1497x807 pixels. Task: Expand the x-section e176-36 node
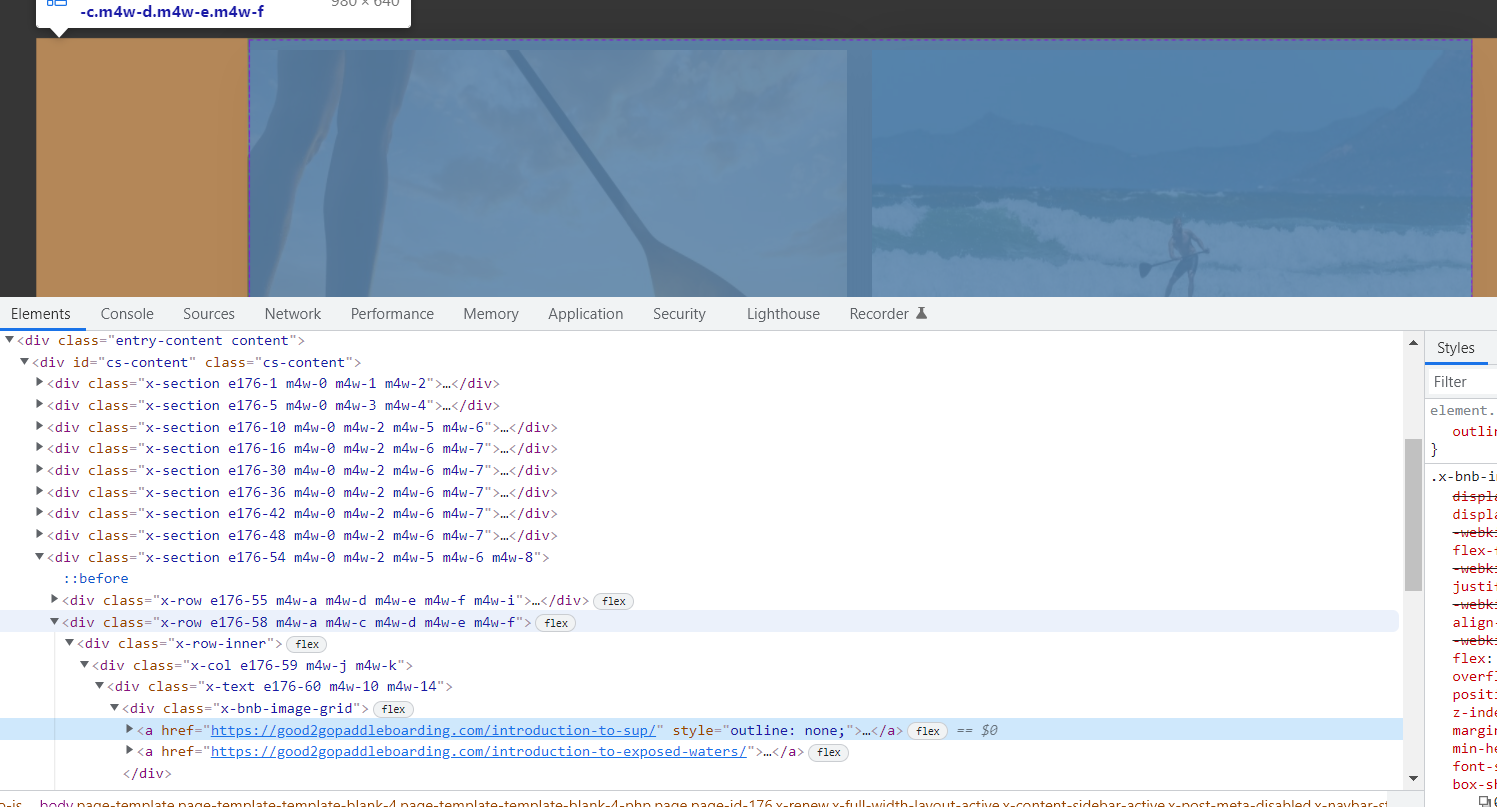[x=40, y=492]
